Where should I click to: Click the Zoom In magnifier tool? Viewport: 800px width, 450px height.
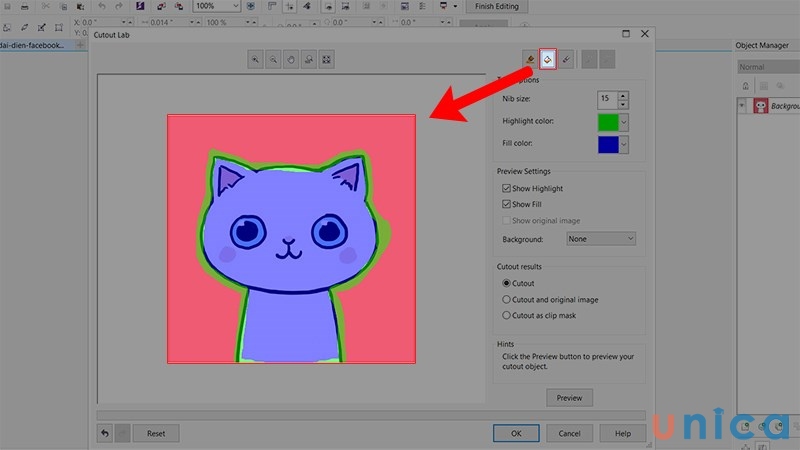point(256,60)
